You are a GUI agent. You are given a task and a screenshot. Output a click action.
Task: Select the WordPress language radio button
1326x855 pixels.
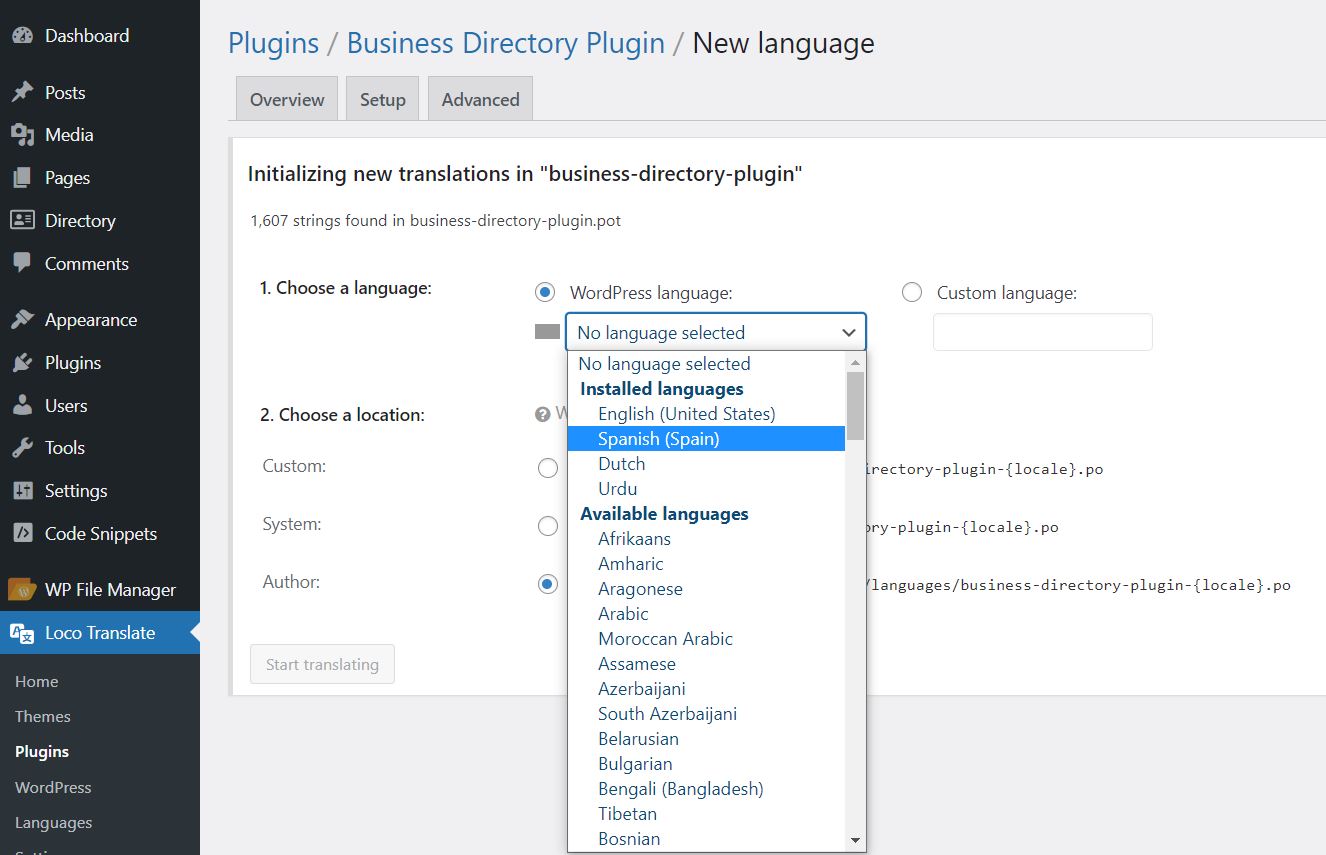click(545, 292)
